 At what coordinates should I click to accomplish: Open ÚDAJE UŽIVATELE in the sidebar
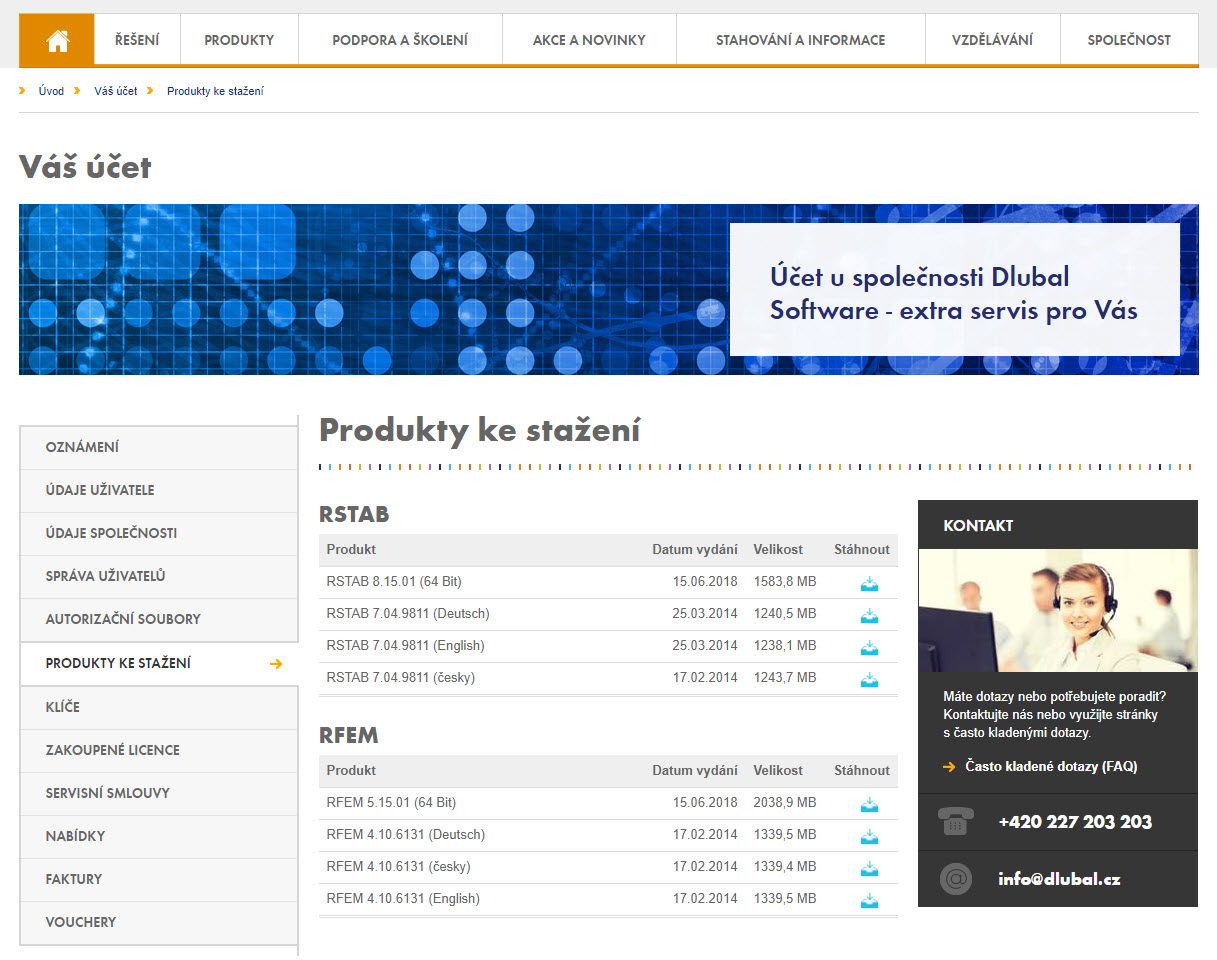(x=159, y=490)
